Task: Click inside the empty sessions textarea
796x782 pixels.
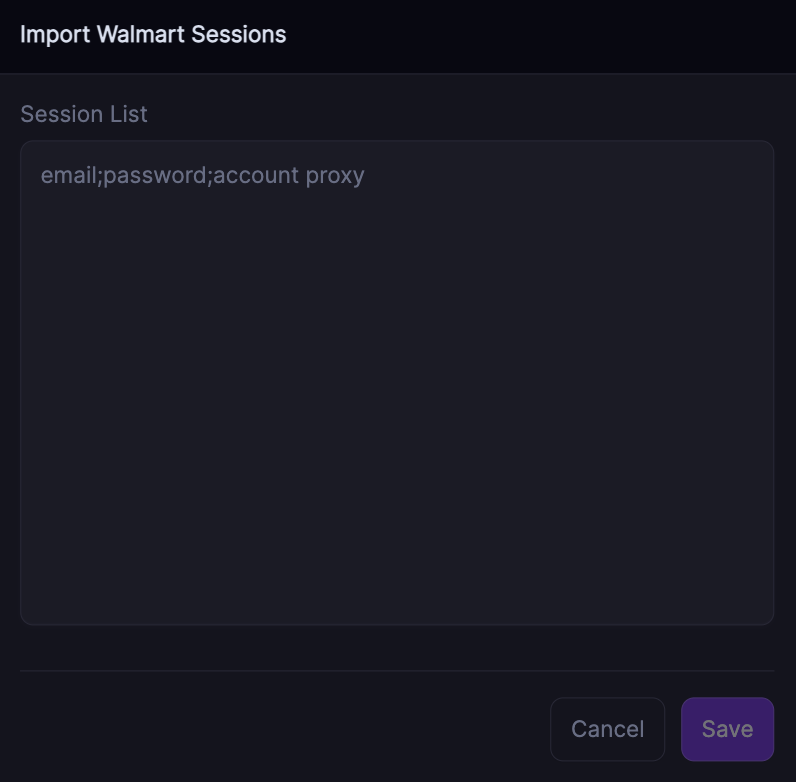Action: (397, 400)
